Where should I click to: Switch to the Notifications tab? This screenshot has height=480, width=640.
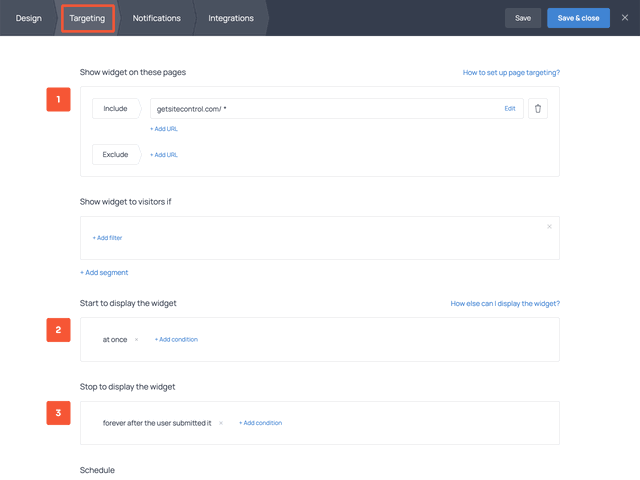(x=156, y=18)
